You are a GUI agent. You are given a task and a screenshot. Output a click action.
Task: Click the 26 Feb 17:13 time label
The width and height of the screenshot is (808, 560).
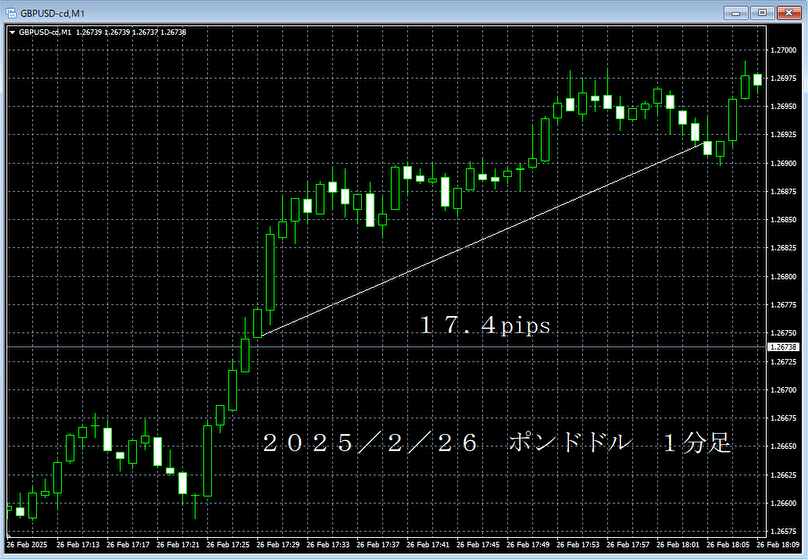click(x=78, y=545)
